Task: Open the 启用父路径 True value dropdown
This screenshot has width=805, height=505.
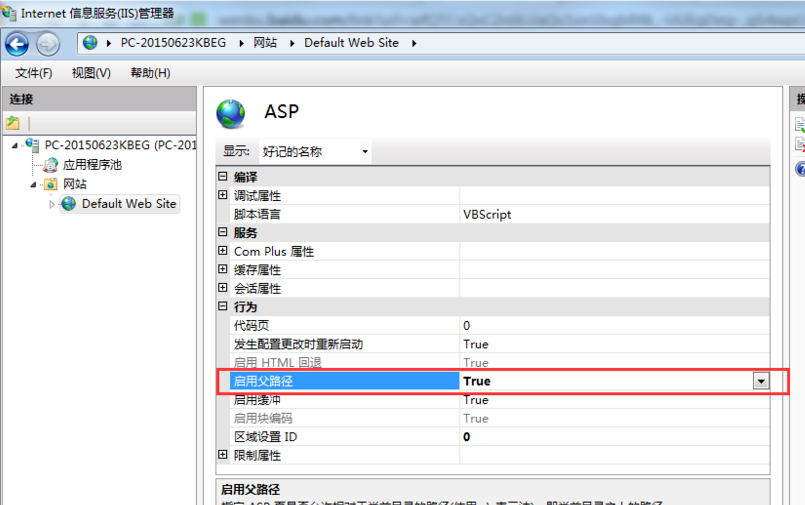Action: pos(762,381)
